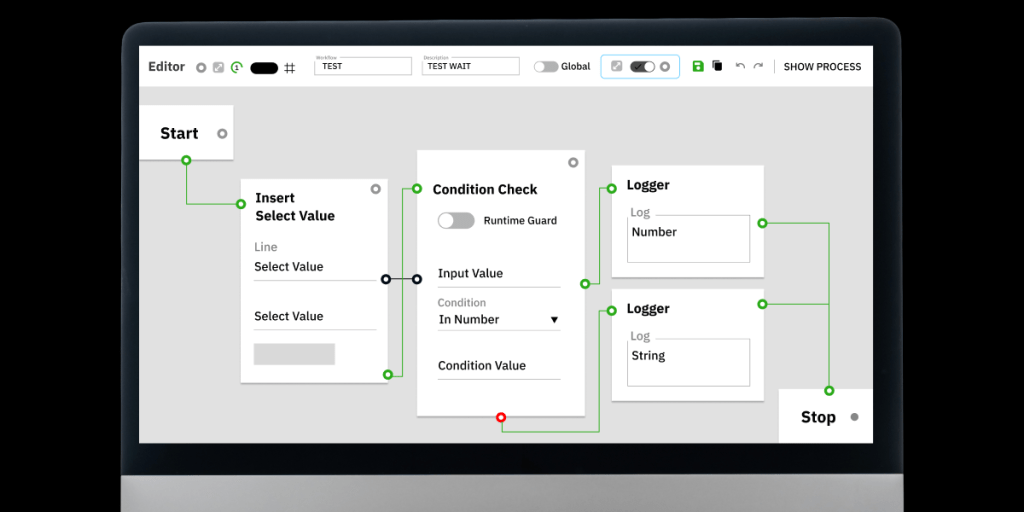The image size is (1024, 512).
Task: Click the gray button in Insert node
Action: coord(294,354)
